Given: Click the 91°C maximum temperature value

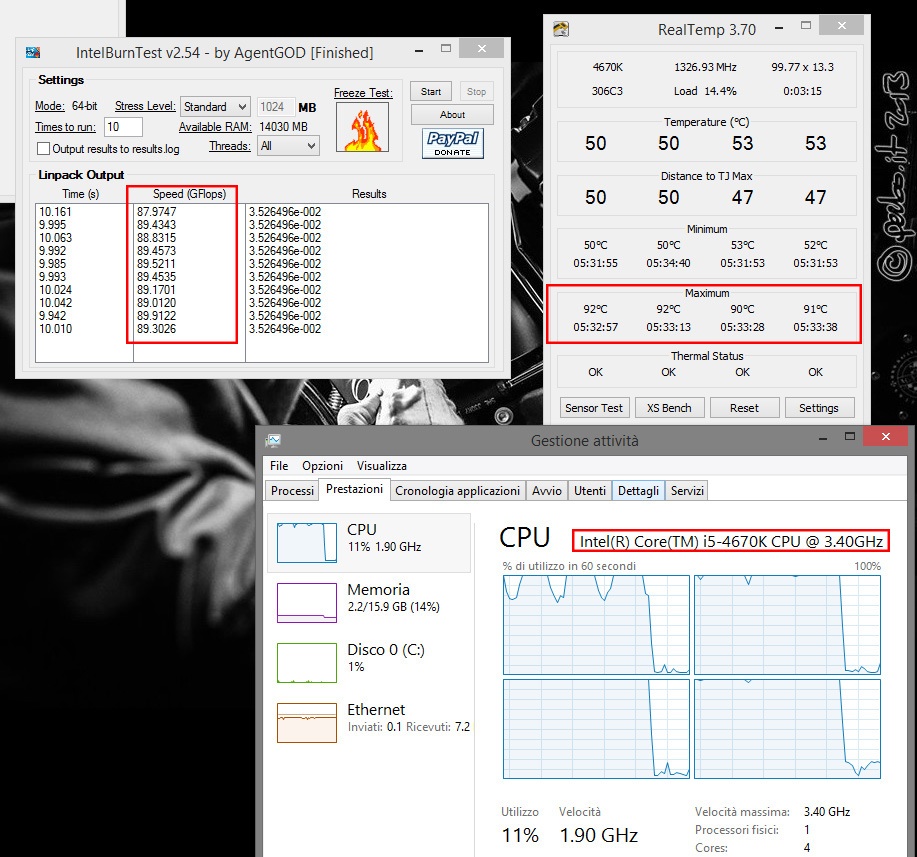Looking at the screenshot, I should (x=815, y=309).
